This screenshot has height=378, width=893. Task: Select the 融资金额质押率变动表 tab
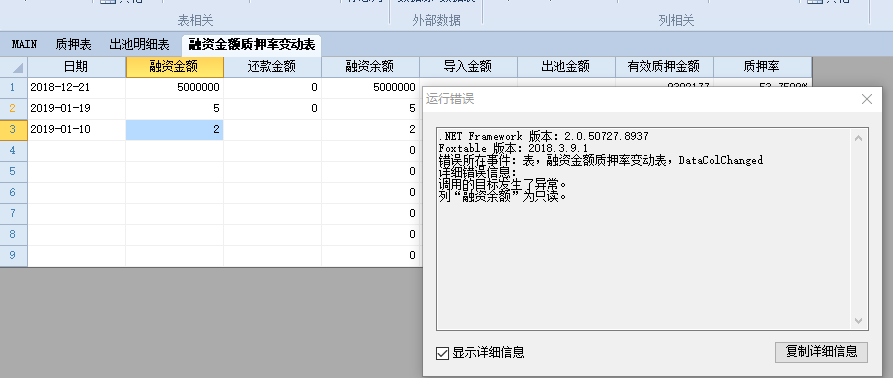(x=252, y=45)
